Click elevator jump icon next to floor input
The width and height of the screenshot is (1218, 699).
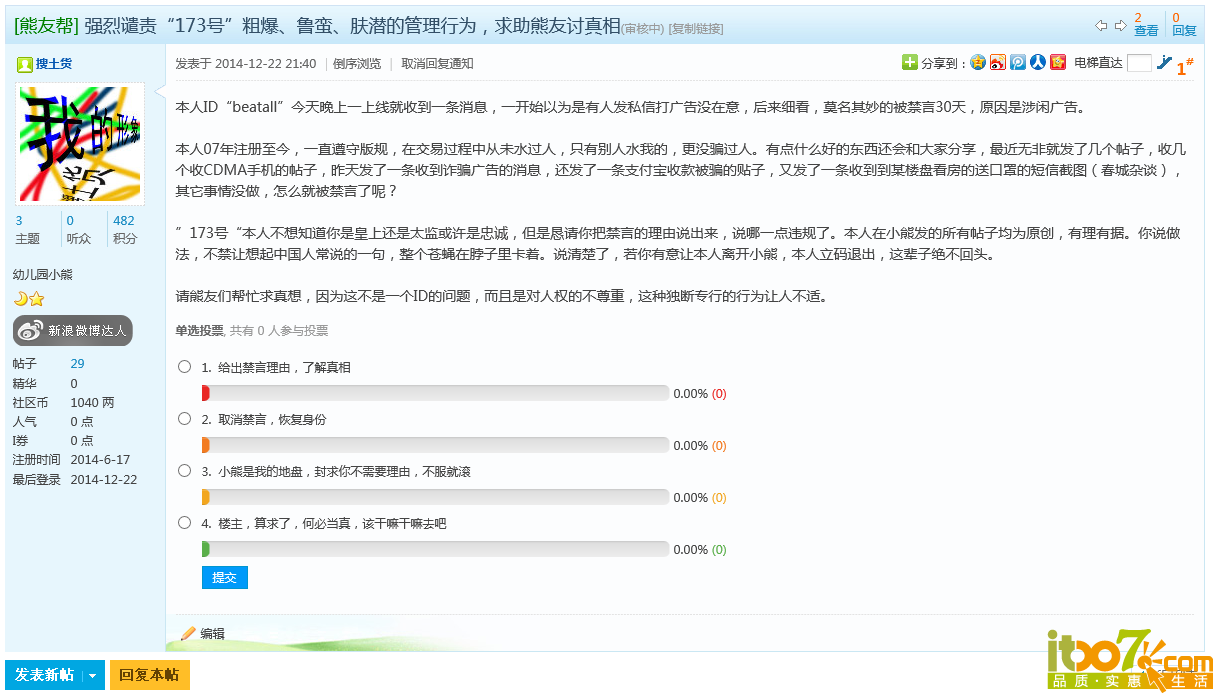pyautogui.click(x=1164, y=62)
